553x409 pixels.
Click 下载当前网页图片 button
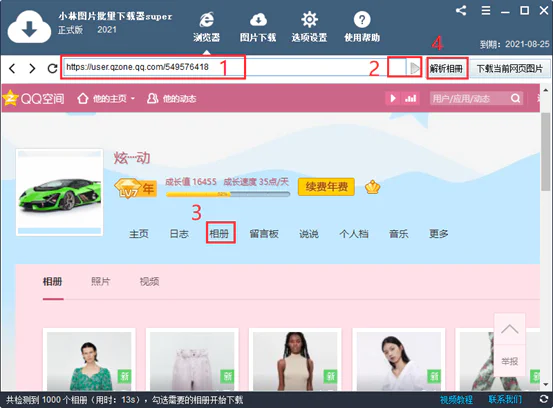pyautogui.click(x=510, y=68)
